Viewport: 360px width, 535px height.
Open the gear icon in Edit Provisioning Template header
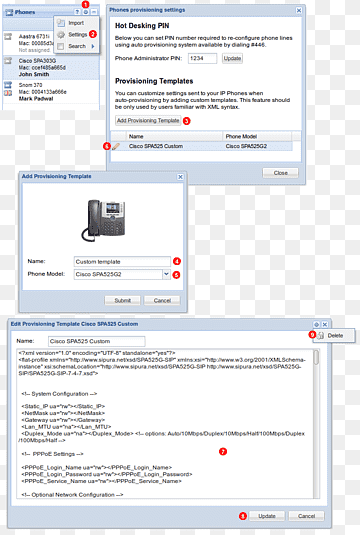click(316, 324)
